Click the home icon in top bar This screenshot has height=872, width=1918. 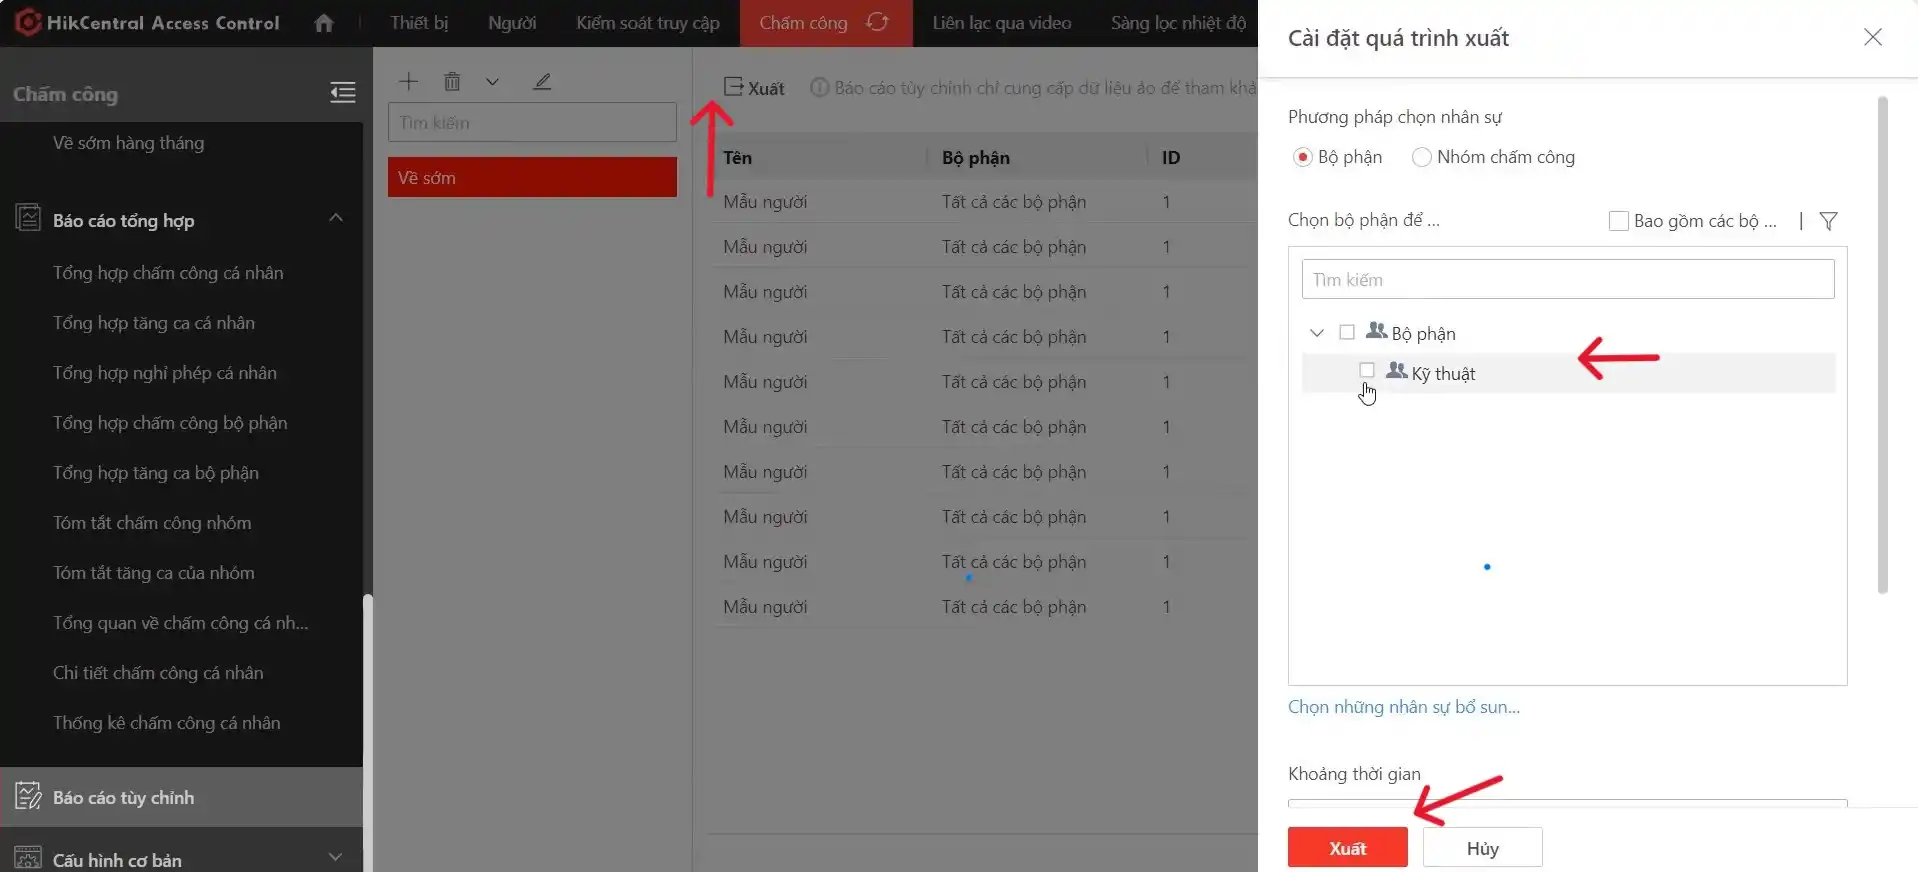point(323,23)
